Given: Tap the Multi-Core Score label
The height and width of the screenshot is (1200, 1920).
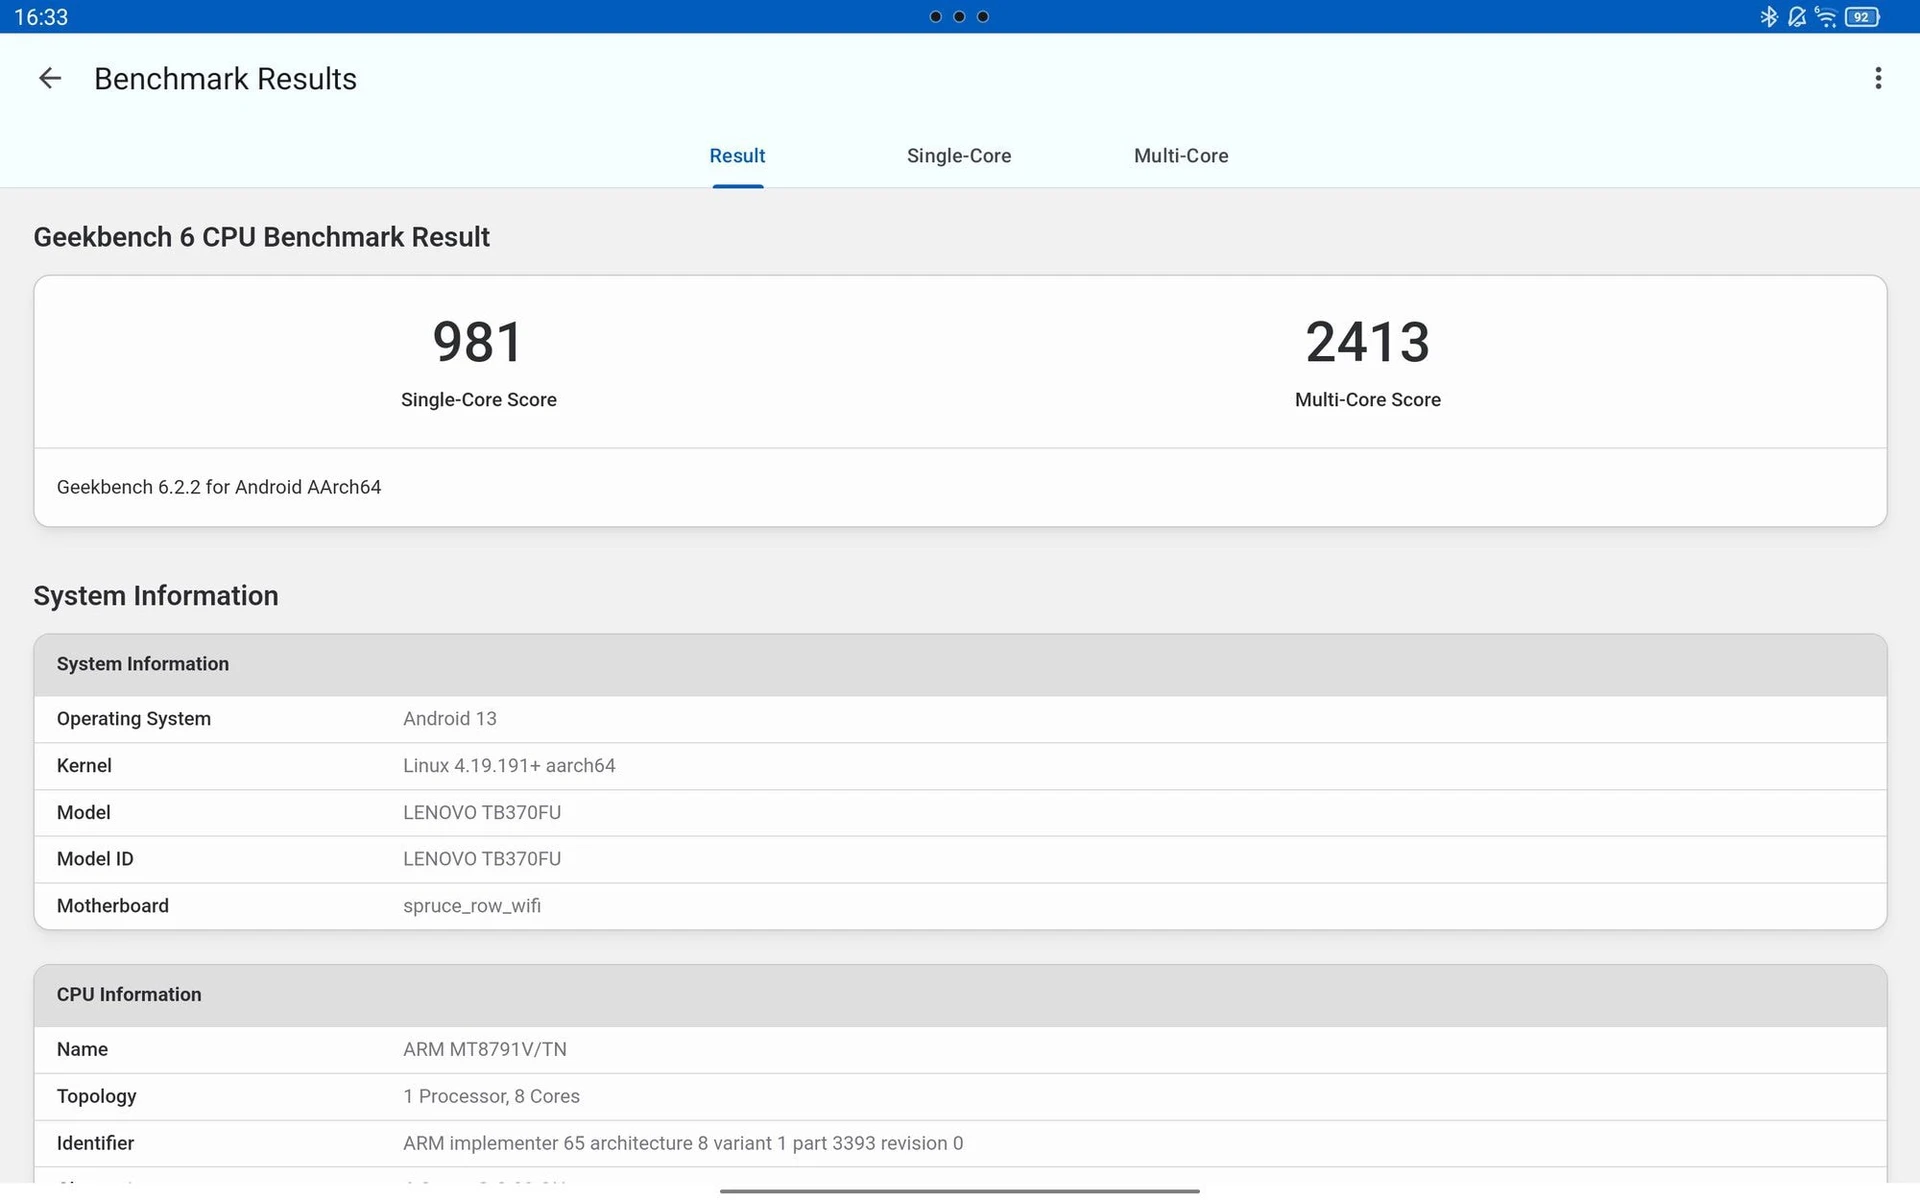Looking at the screenshot, I should [x=1368, y=400].
